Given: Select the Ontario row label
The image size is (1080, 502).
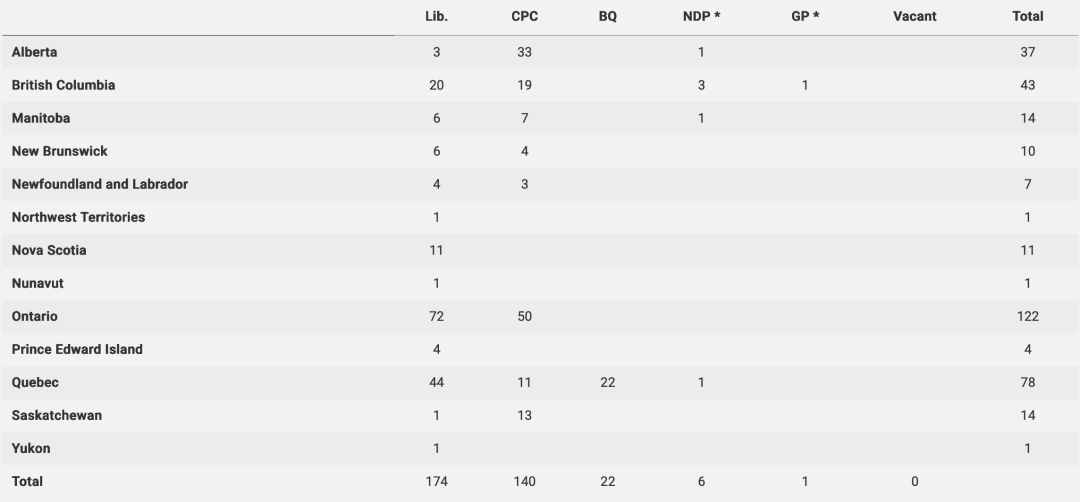Looking at the screenshot, I should [x=35, y=316].
